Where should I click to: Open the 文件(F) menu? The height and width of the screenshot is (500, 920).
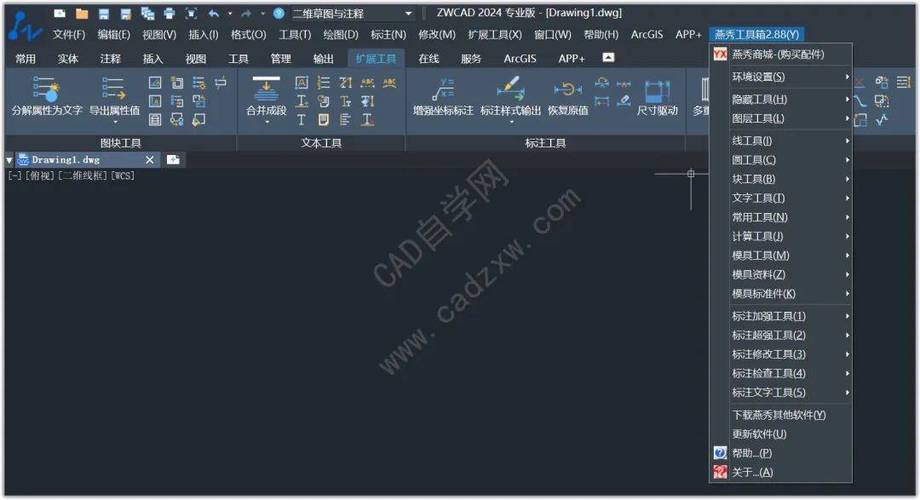point(68,35)
